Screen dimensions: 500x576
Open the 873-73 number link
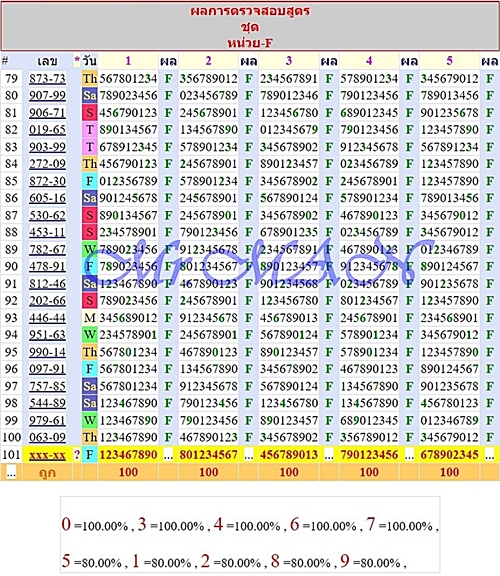(47, 78)
